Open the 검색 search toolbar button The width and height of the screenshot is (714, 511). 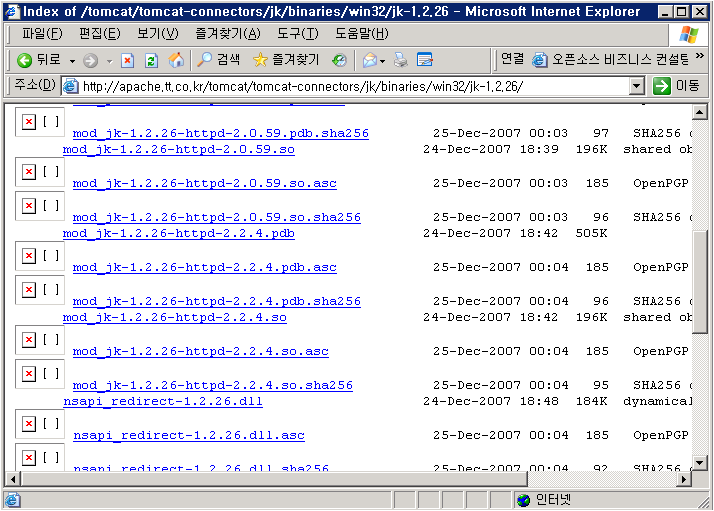[218, 60]
